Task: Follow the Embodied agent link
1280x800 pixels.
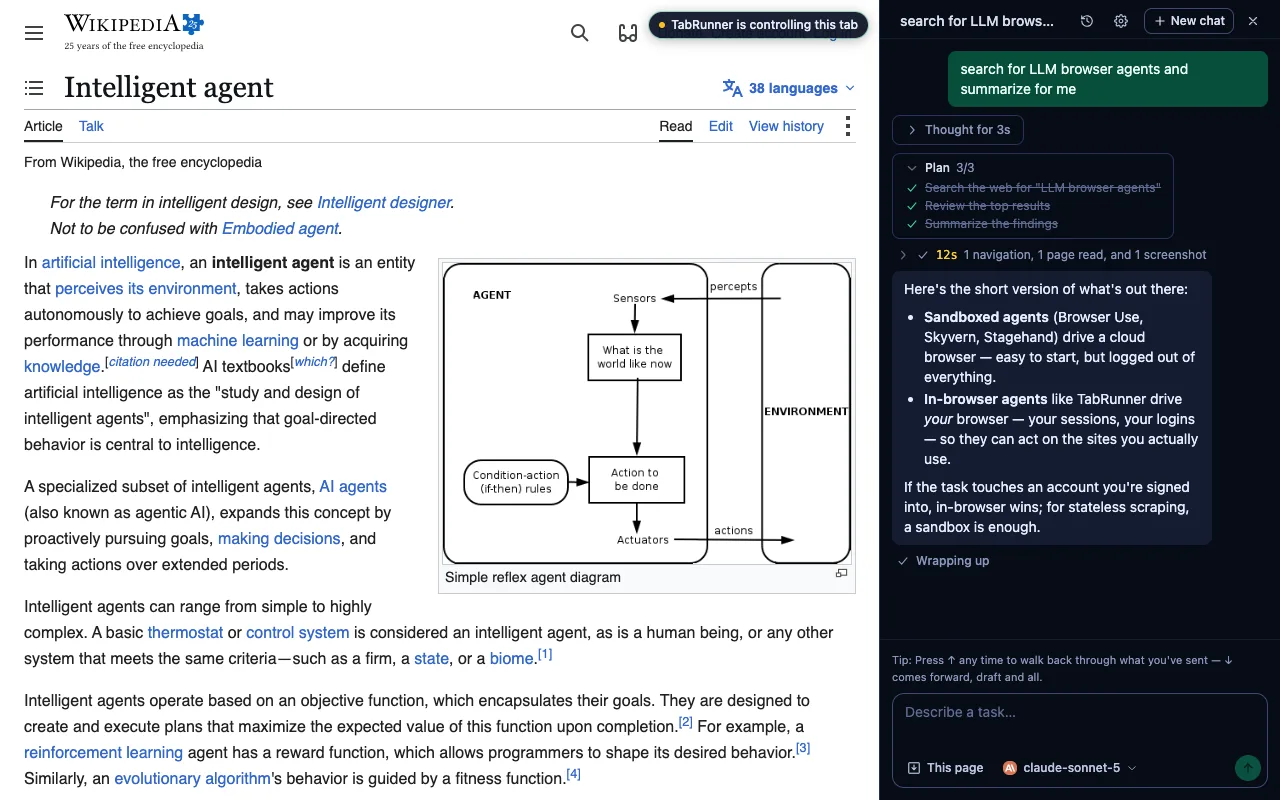Action: tap(280, 228)
